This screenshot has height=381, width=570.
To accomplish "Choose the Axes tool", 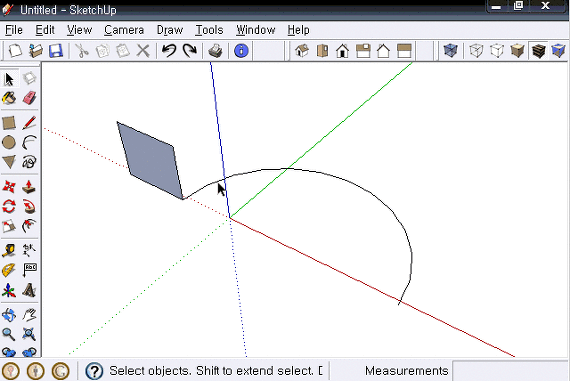I will pyautogui.click(x=9, y=290).
